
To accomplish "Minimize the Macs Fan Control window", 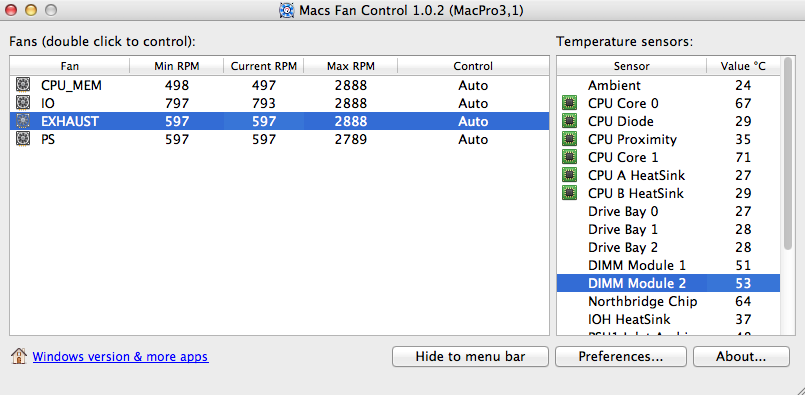I will (x=31, y=10).
